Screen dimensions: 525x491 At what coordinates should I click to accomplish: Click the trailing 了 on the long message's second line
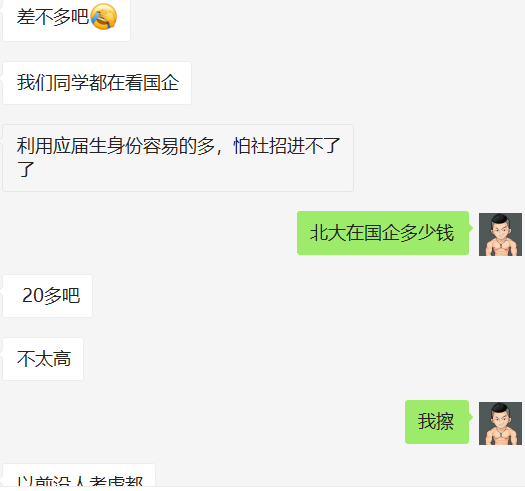tap(26, 169)
